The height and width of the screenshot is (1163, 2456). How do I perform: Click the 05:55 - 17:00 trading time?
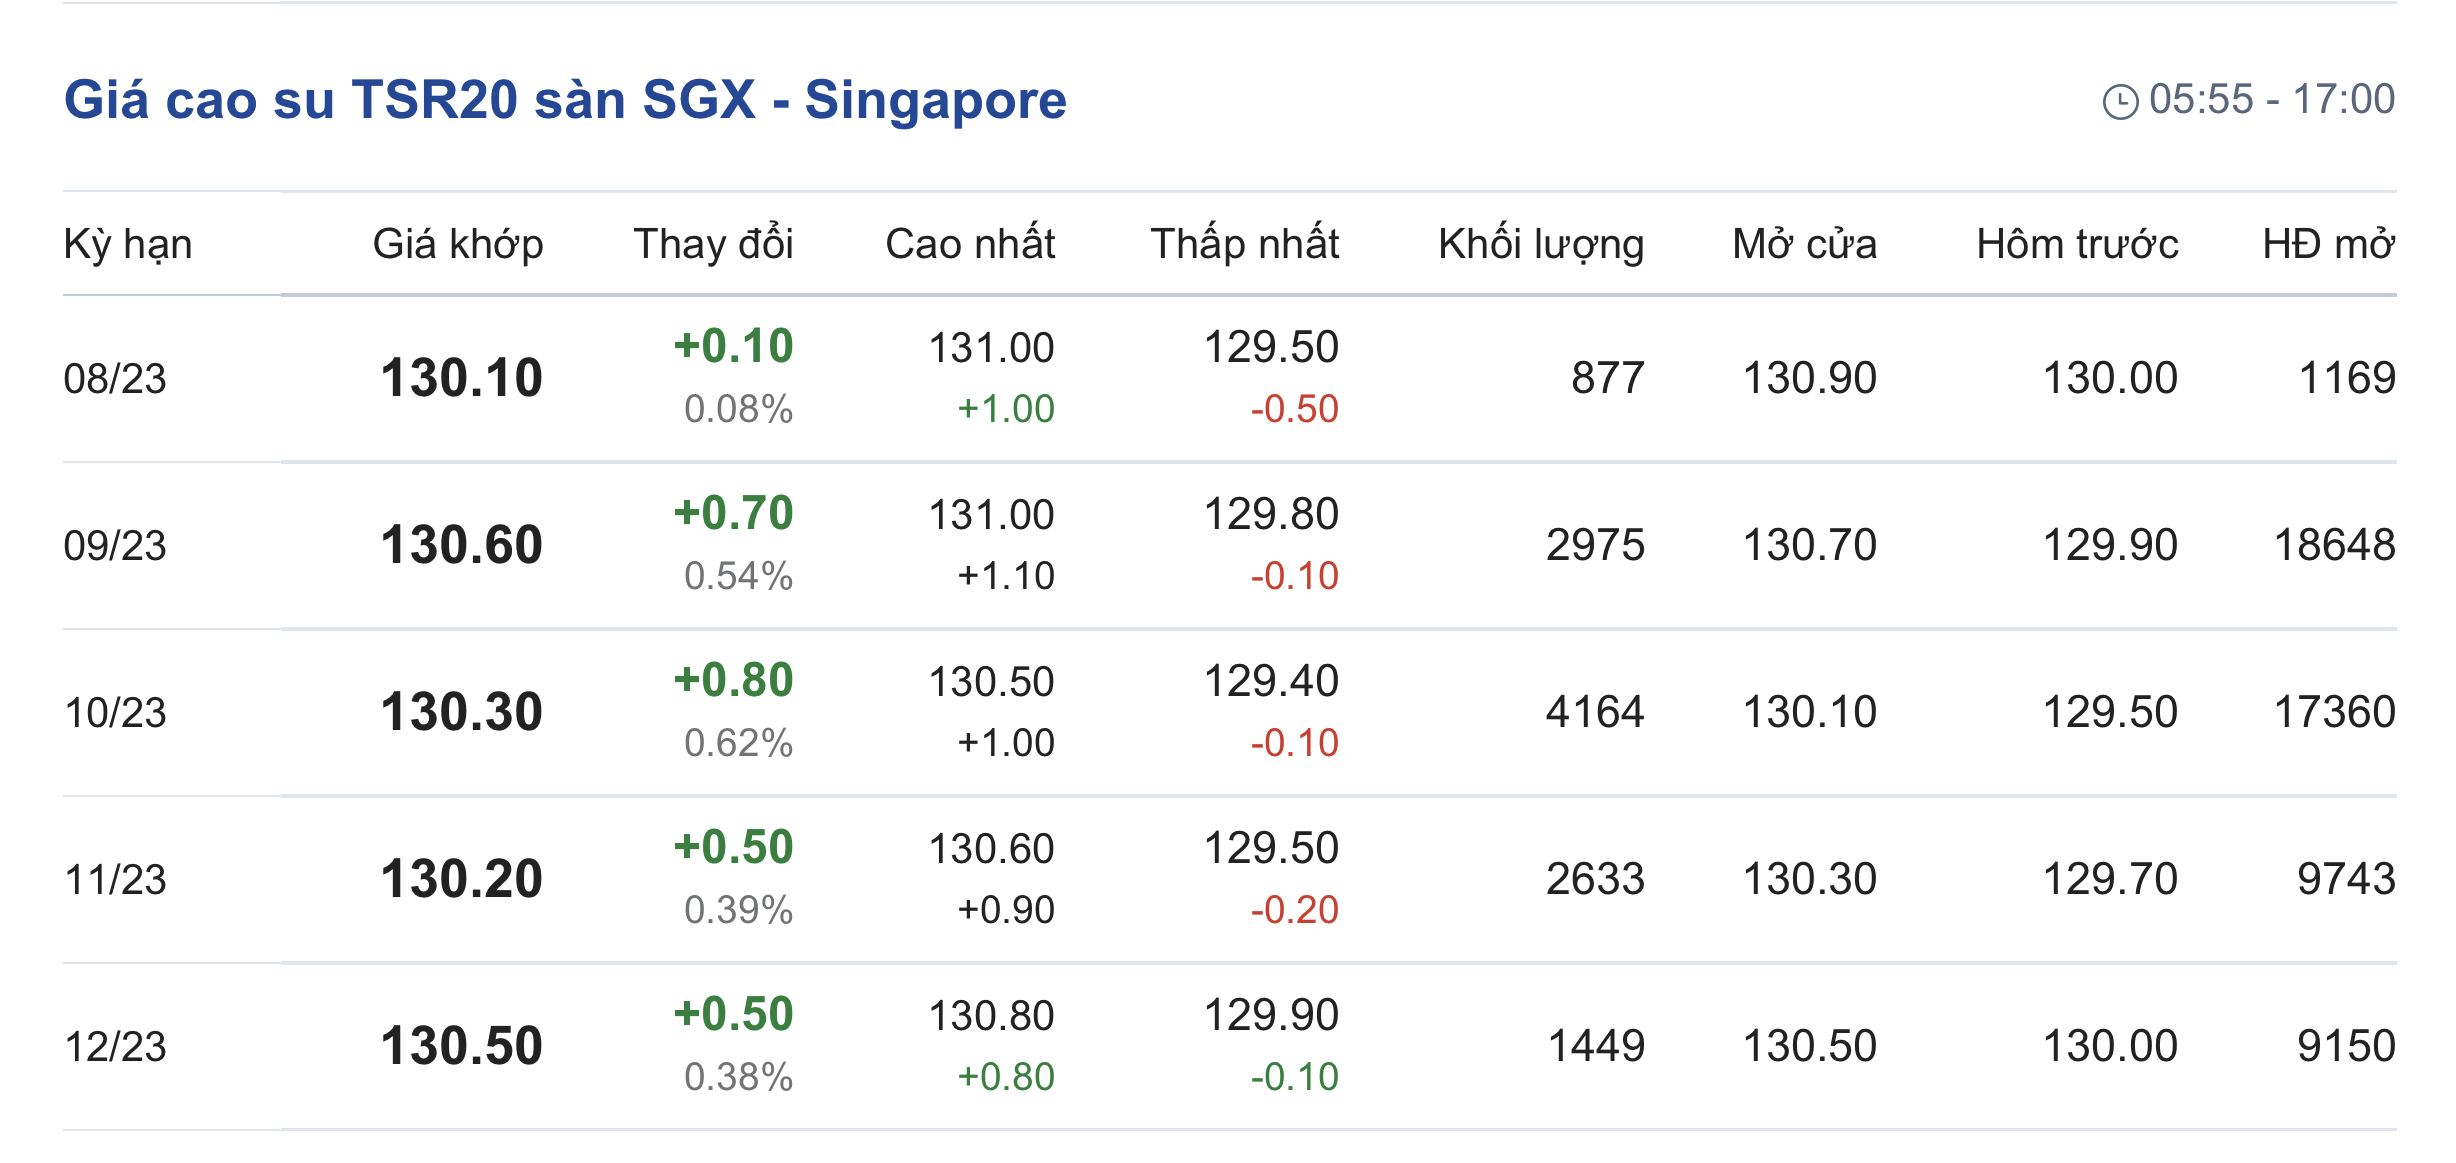click(2271, 100)
